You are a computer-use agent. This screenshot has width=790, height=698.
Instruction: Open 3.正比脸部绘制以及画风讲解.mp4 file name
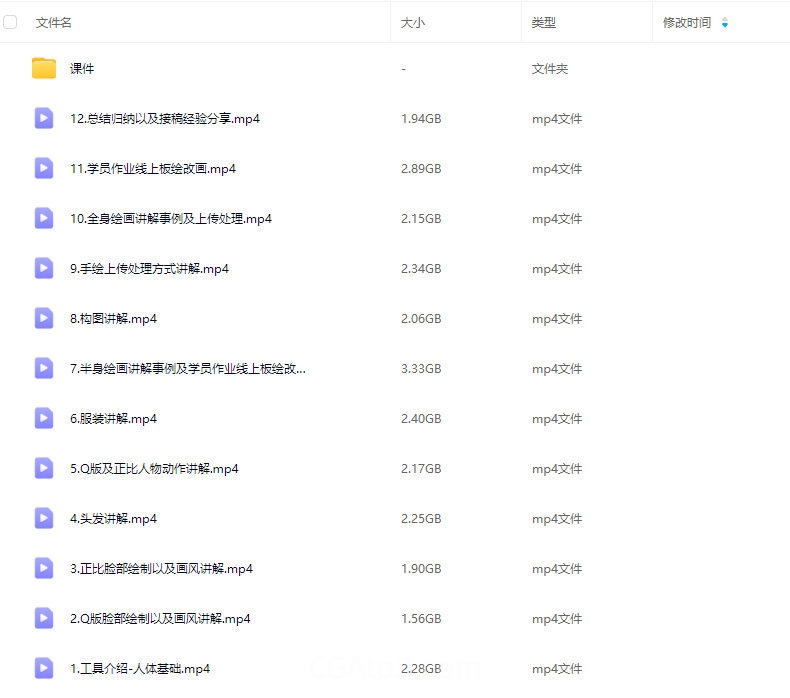(x=161, y=568)
